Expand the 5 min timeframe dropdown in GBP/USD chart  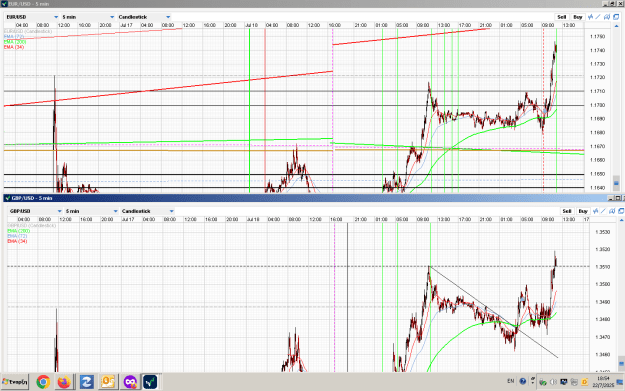tap(116, 211)
